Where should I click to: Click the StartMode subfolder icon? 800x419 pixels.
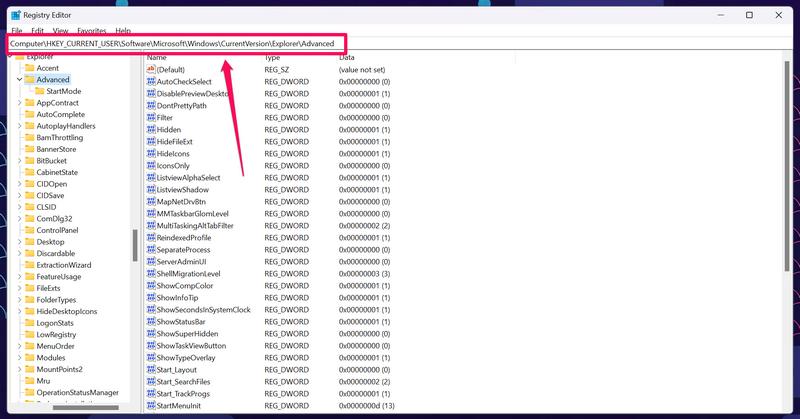click(40, 92)
